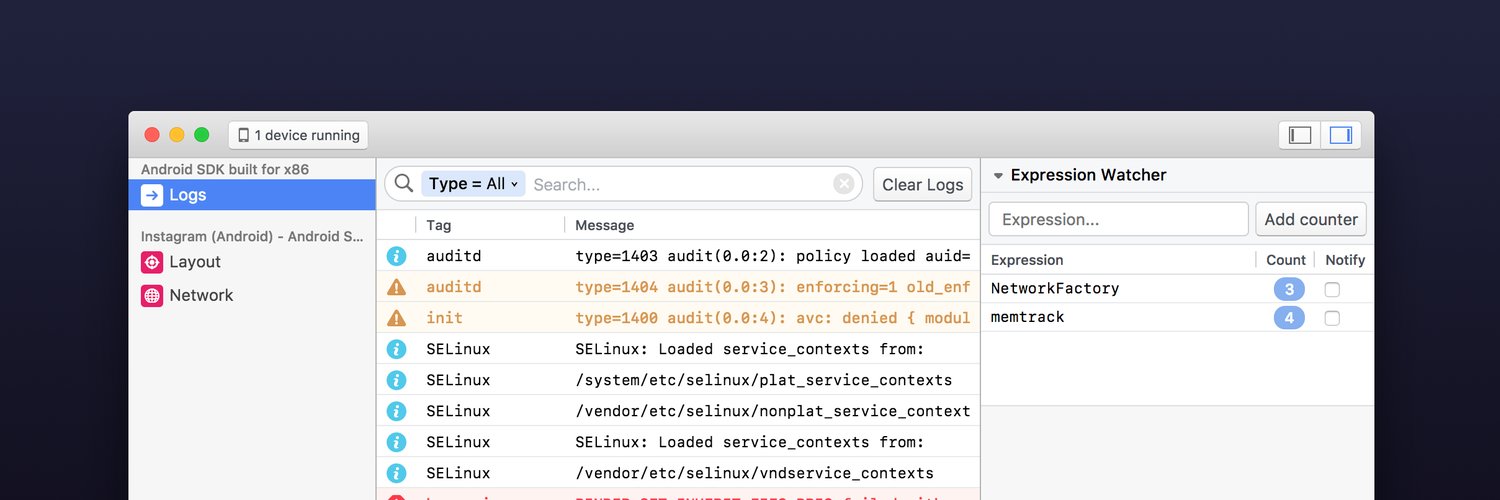Viewport: 1500px width, 500px height.
Task: Select the warning icon on init row
Action: [397, 318]
